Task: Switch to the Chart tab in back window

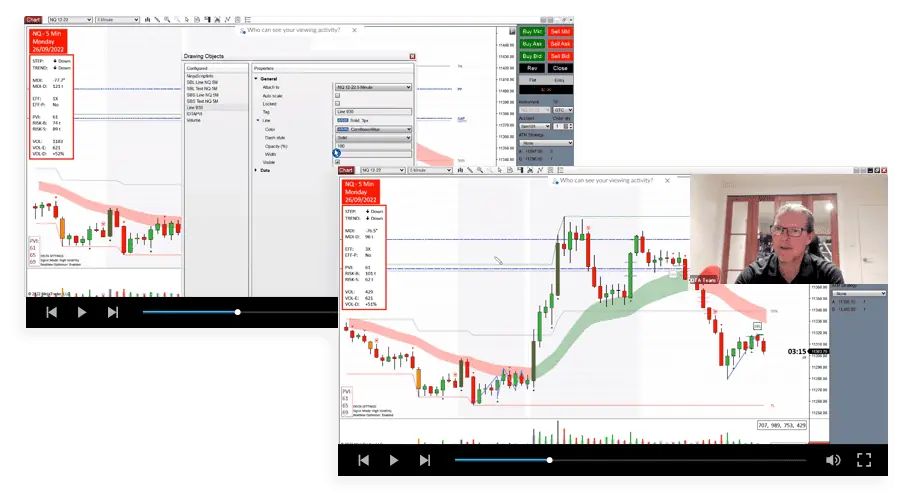Action: tap(34, 19)
